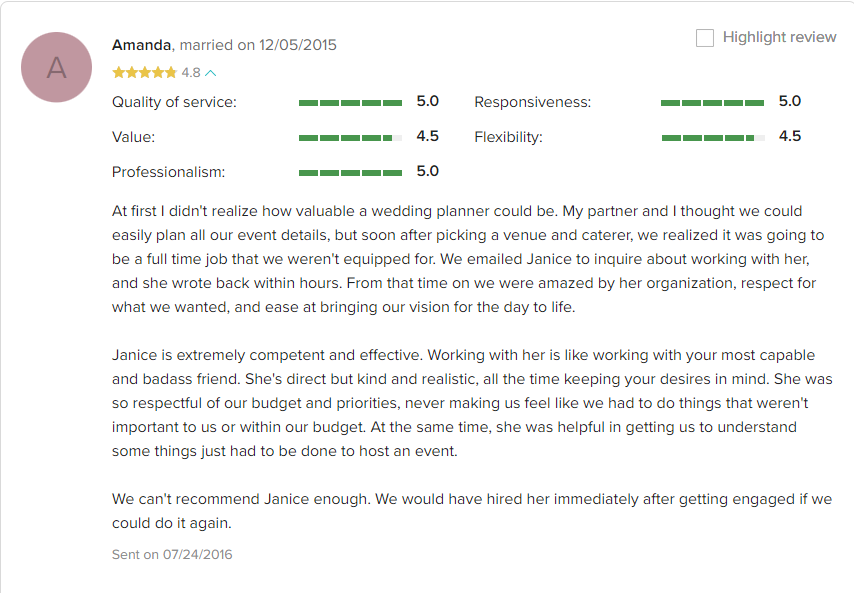Click the Flexibility score 4.5

point(790,136)
